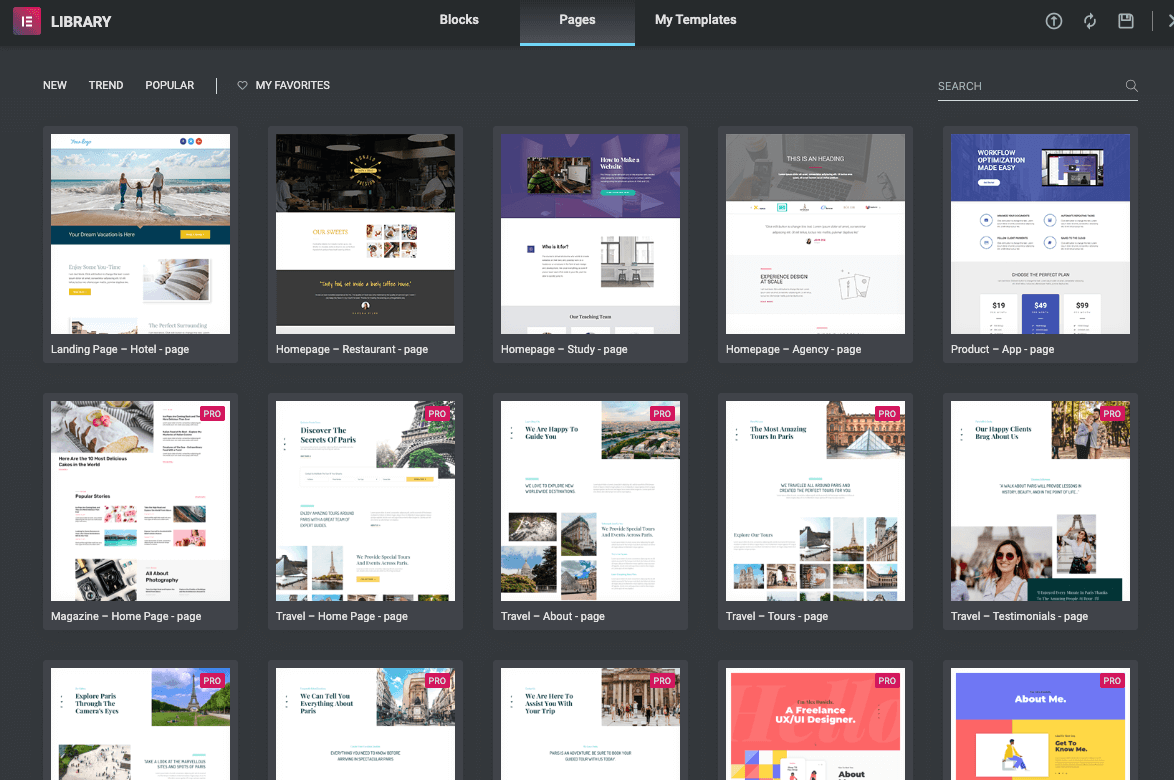The image size is (1174, 780).
Task: Click PRO badge on Magazine Home Page
Action: point(212,413)
